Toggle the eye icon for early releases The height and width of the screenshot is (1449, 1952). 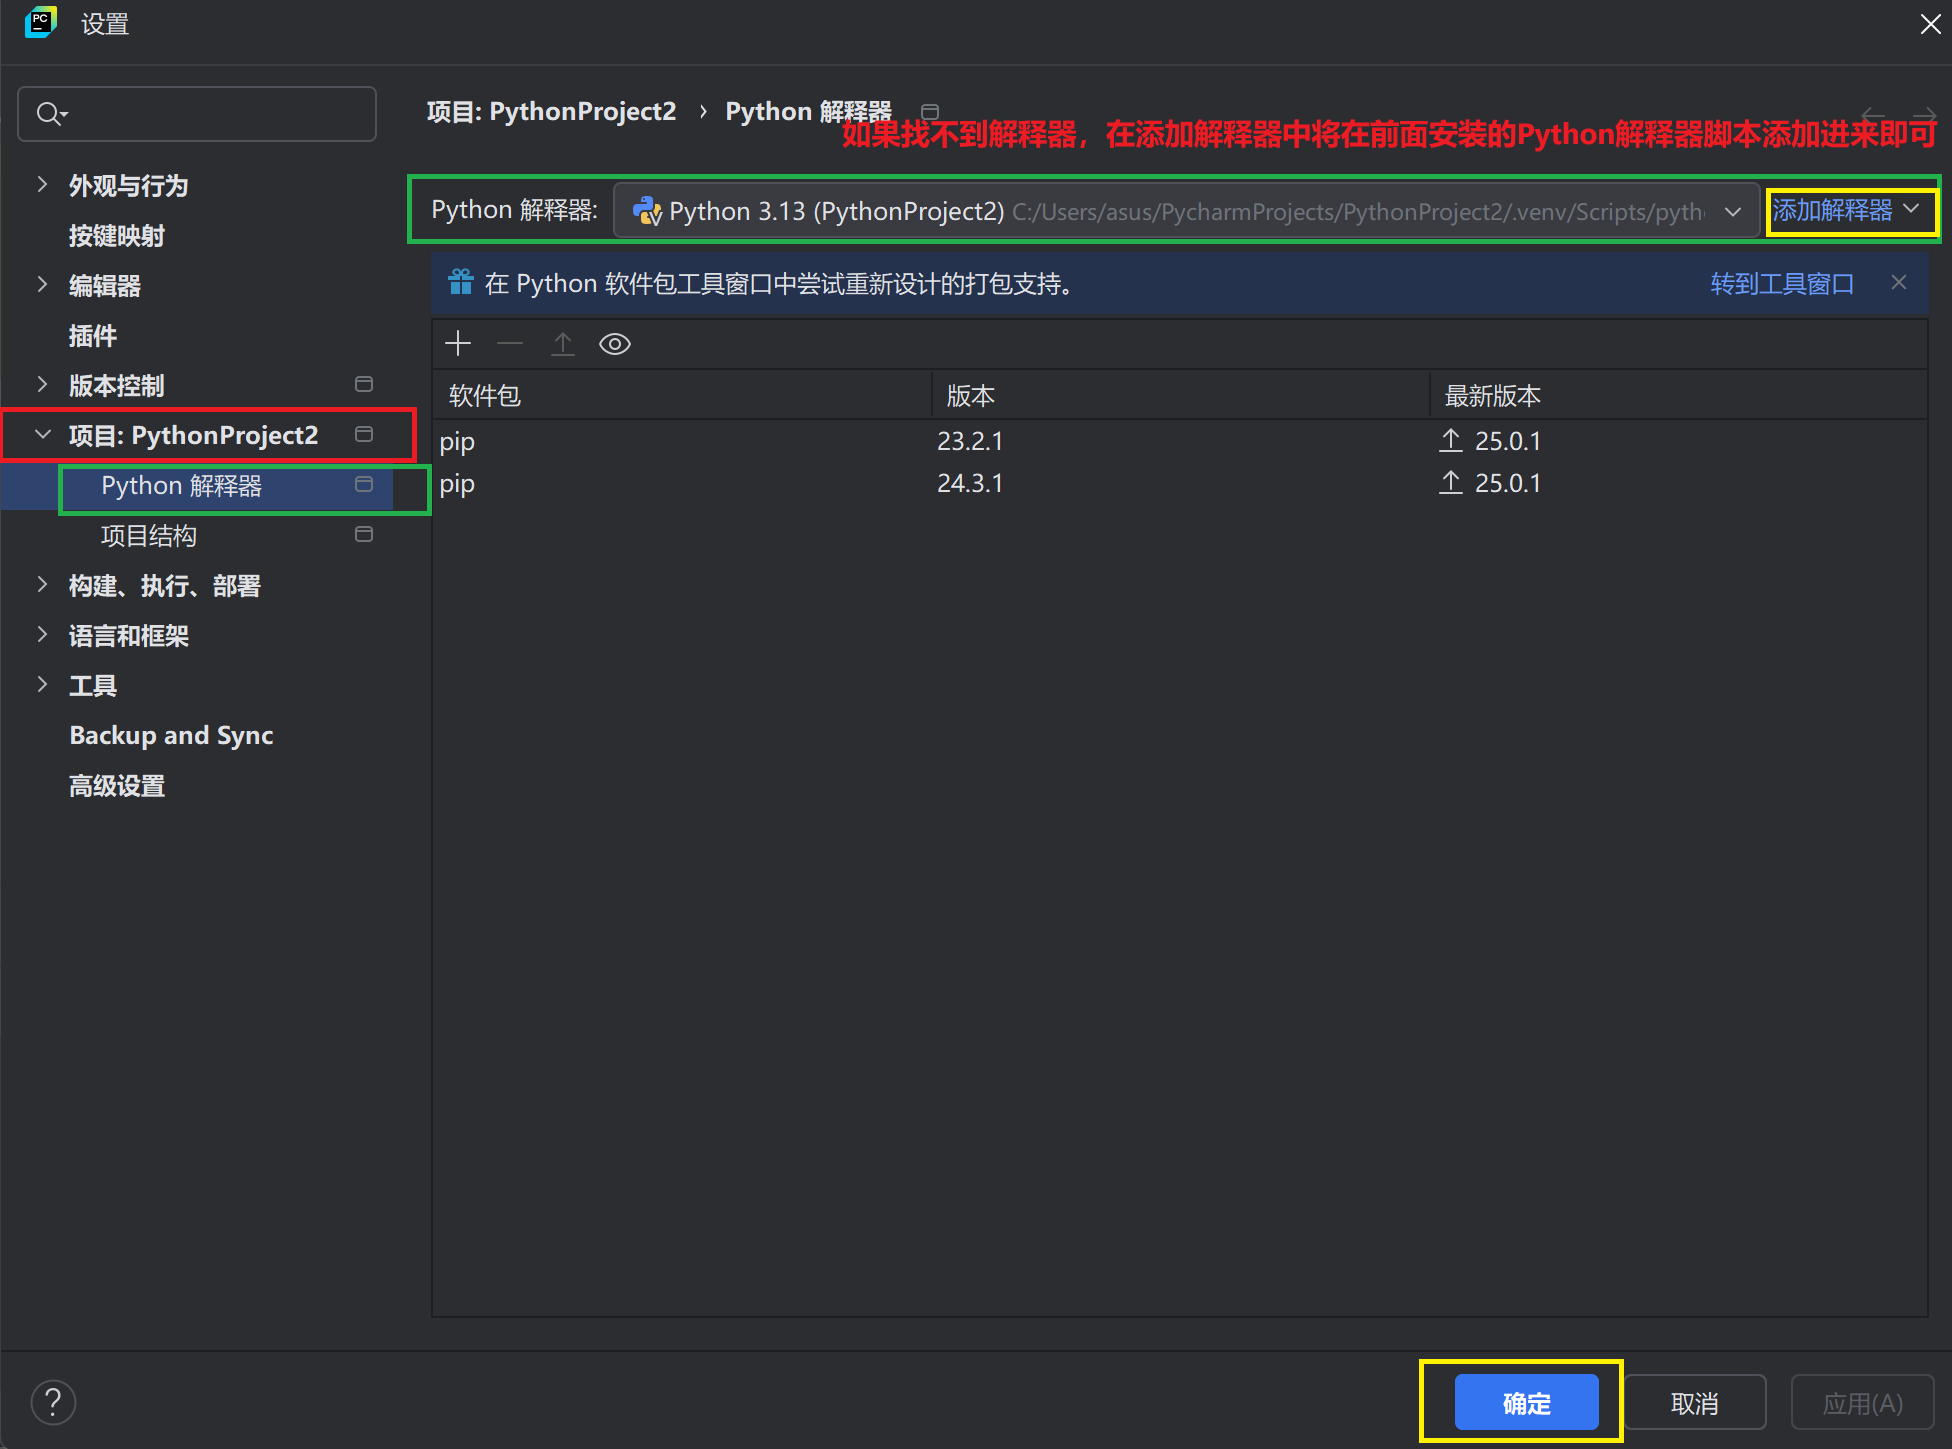[x=614, y=344]
